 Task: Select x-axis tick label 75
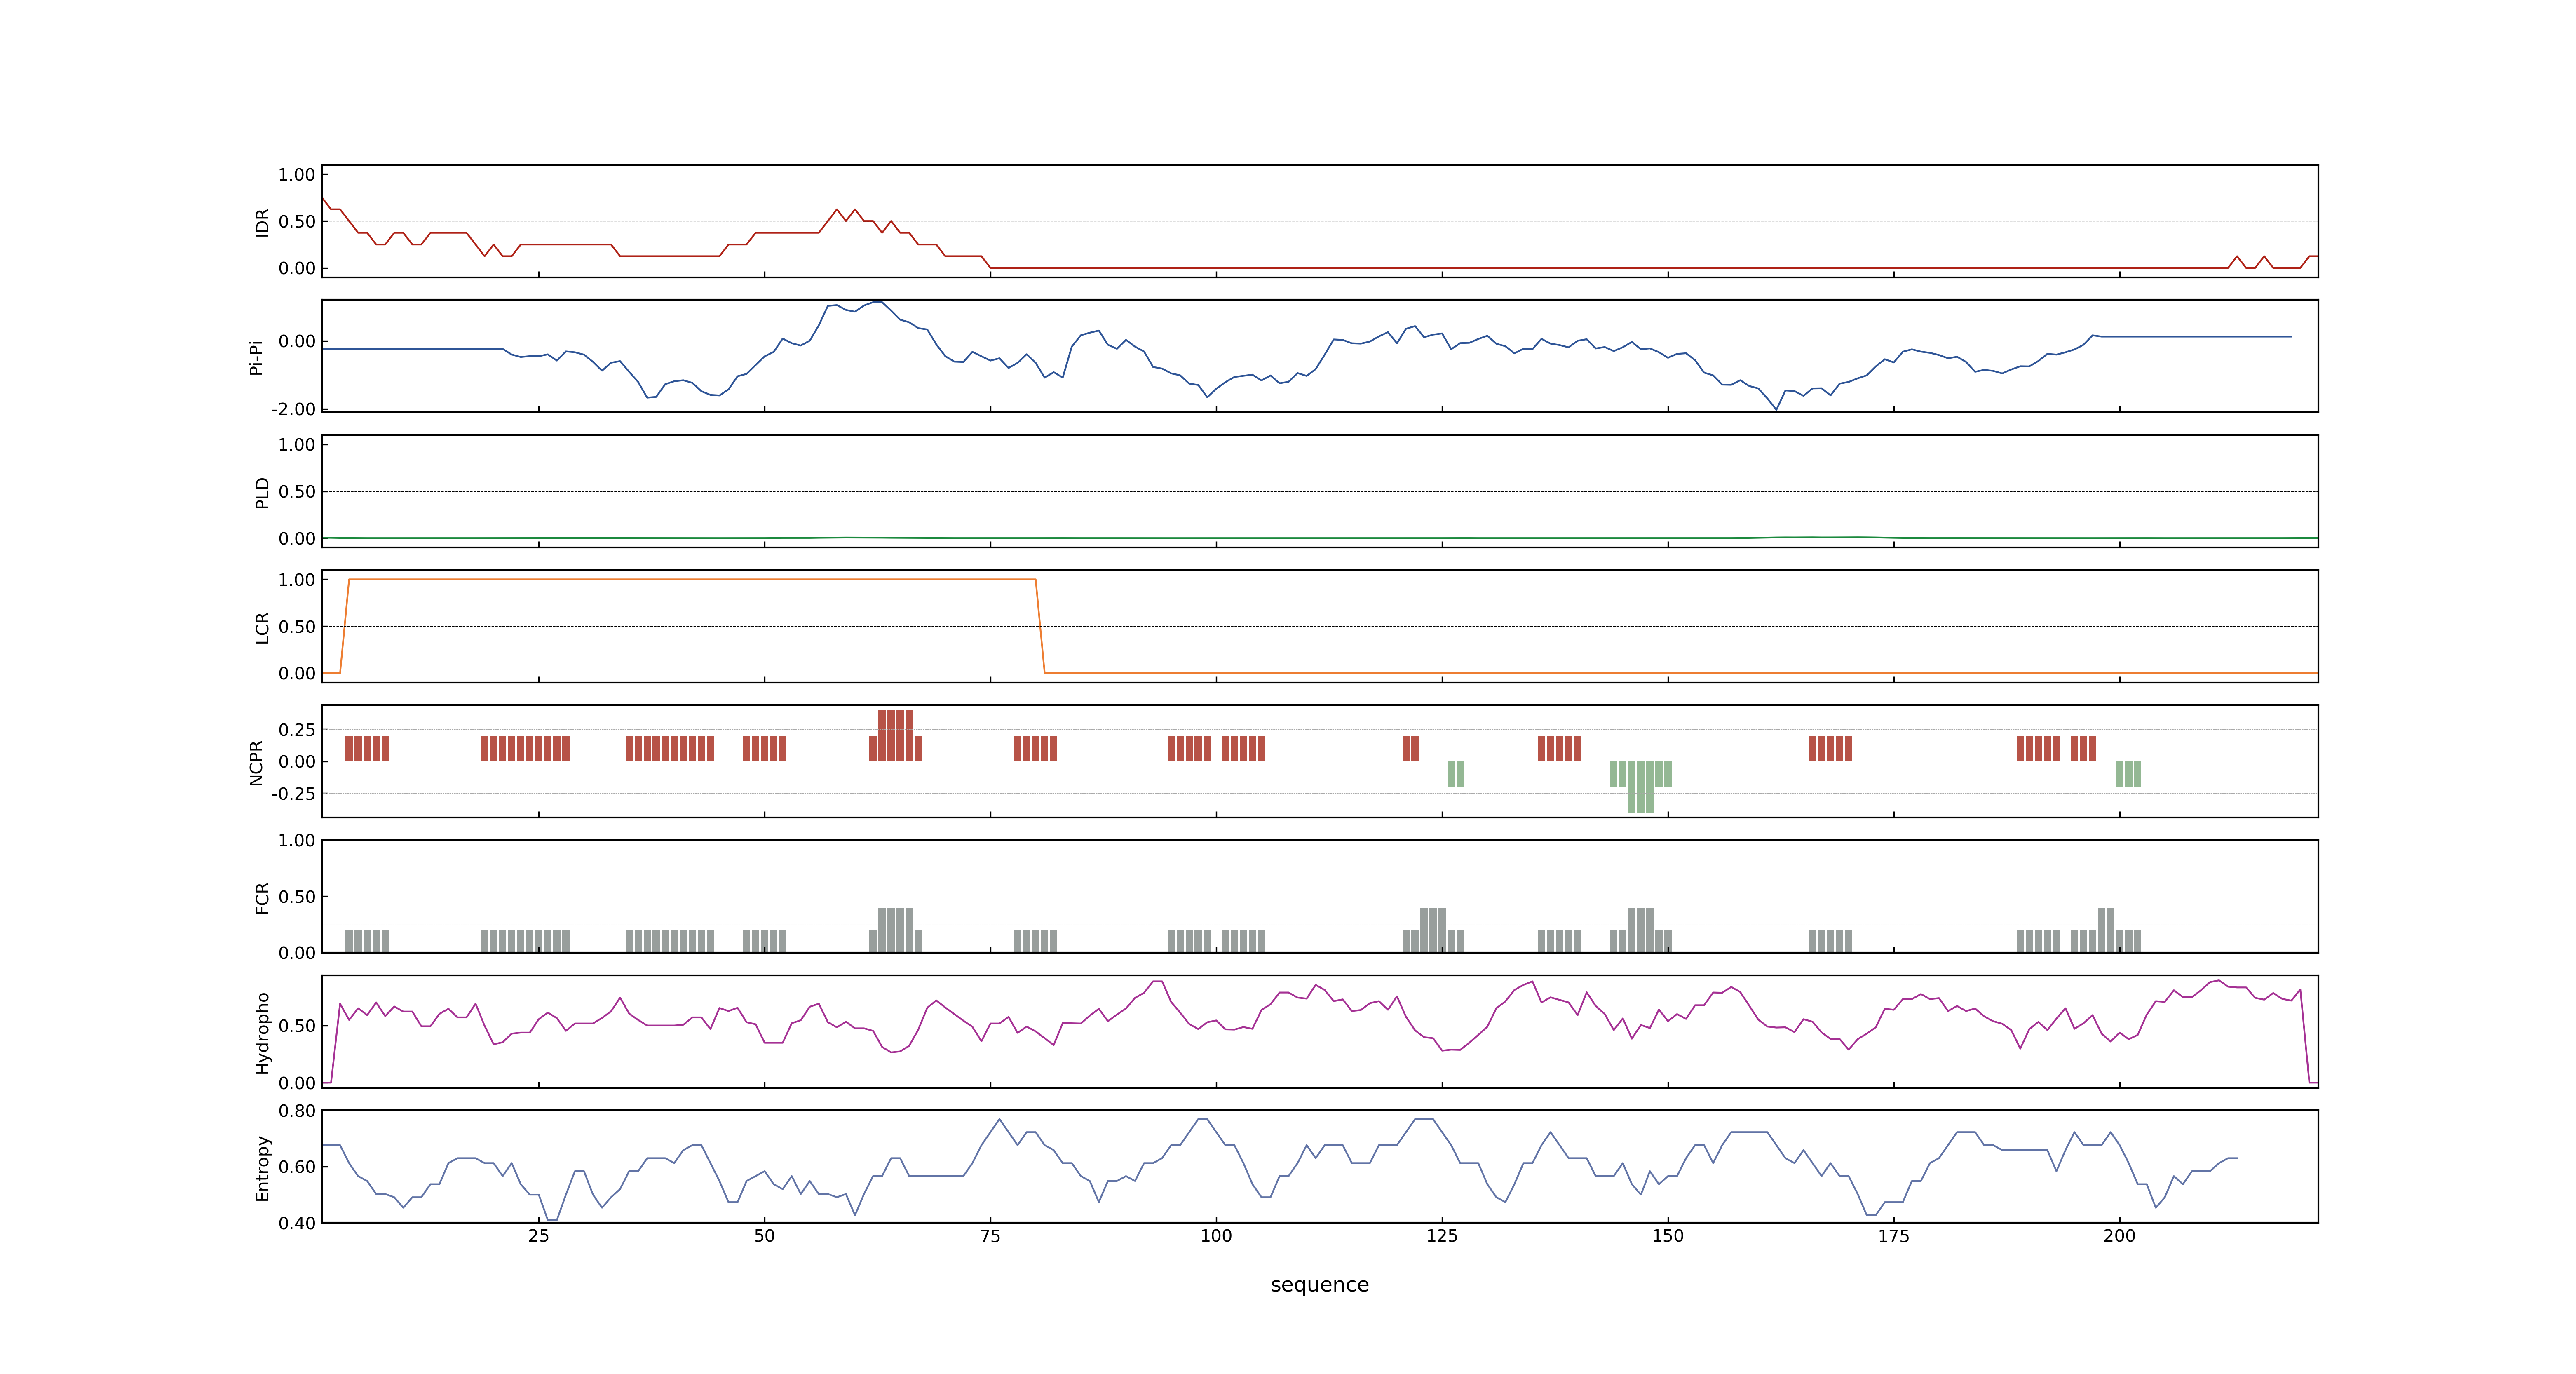(x=990, y=1235)
